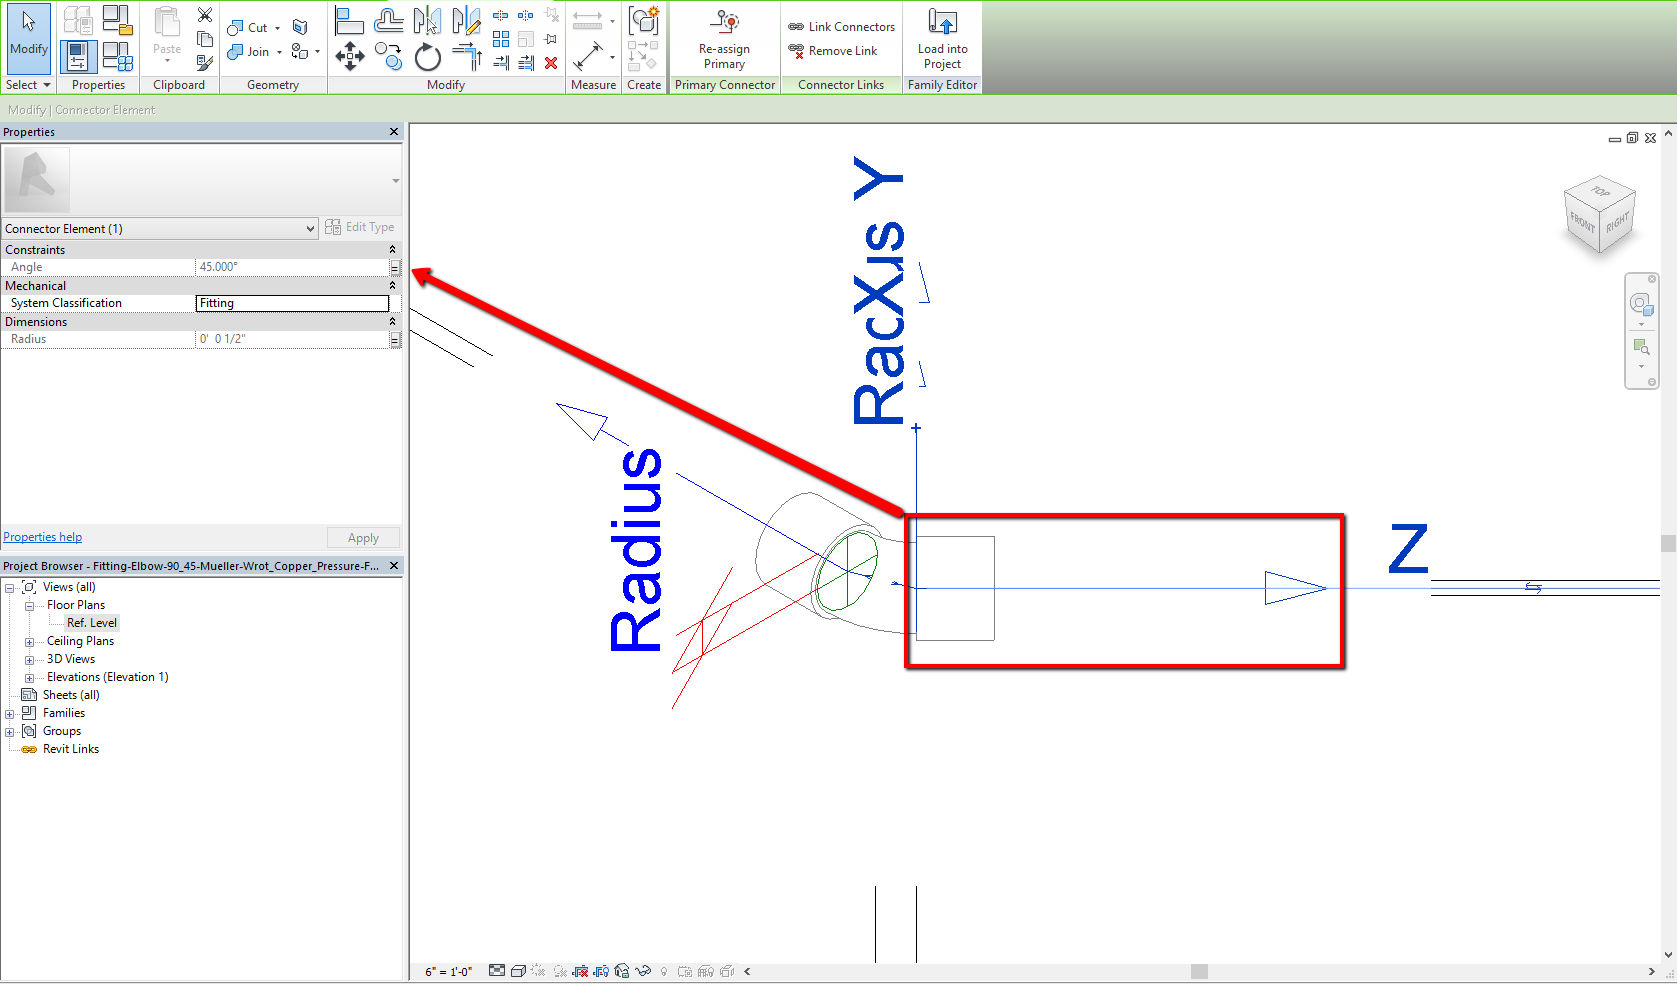Click the ViewCube in drawing area
Image resolution: width=1677 pixels, height=984 pixels.
click(x=1599, y=214)
